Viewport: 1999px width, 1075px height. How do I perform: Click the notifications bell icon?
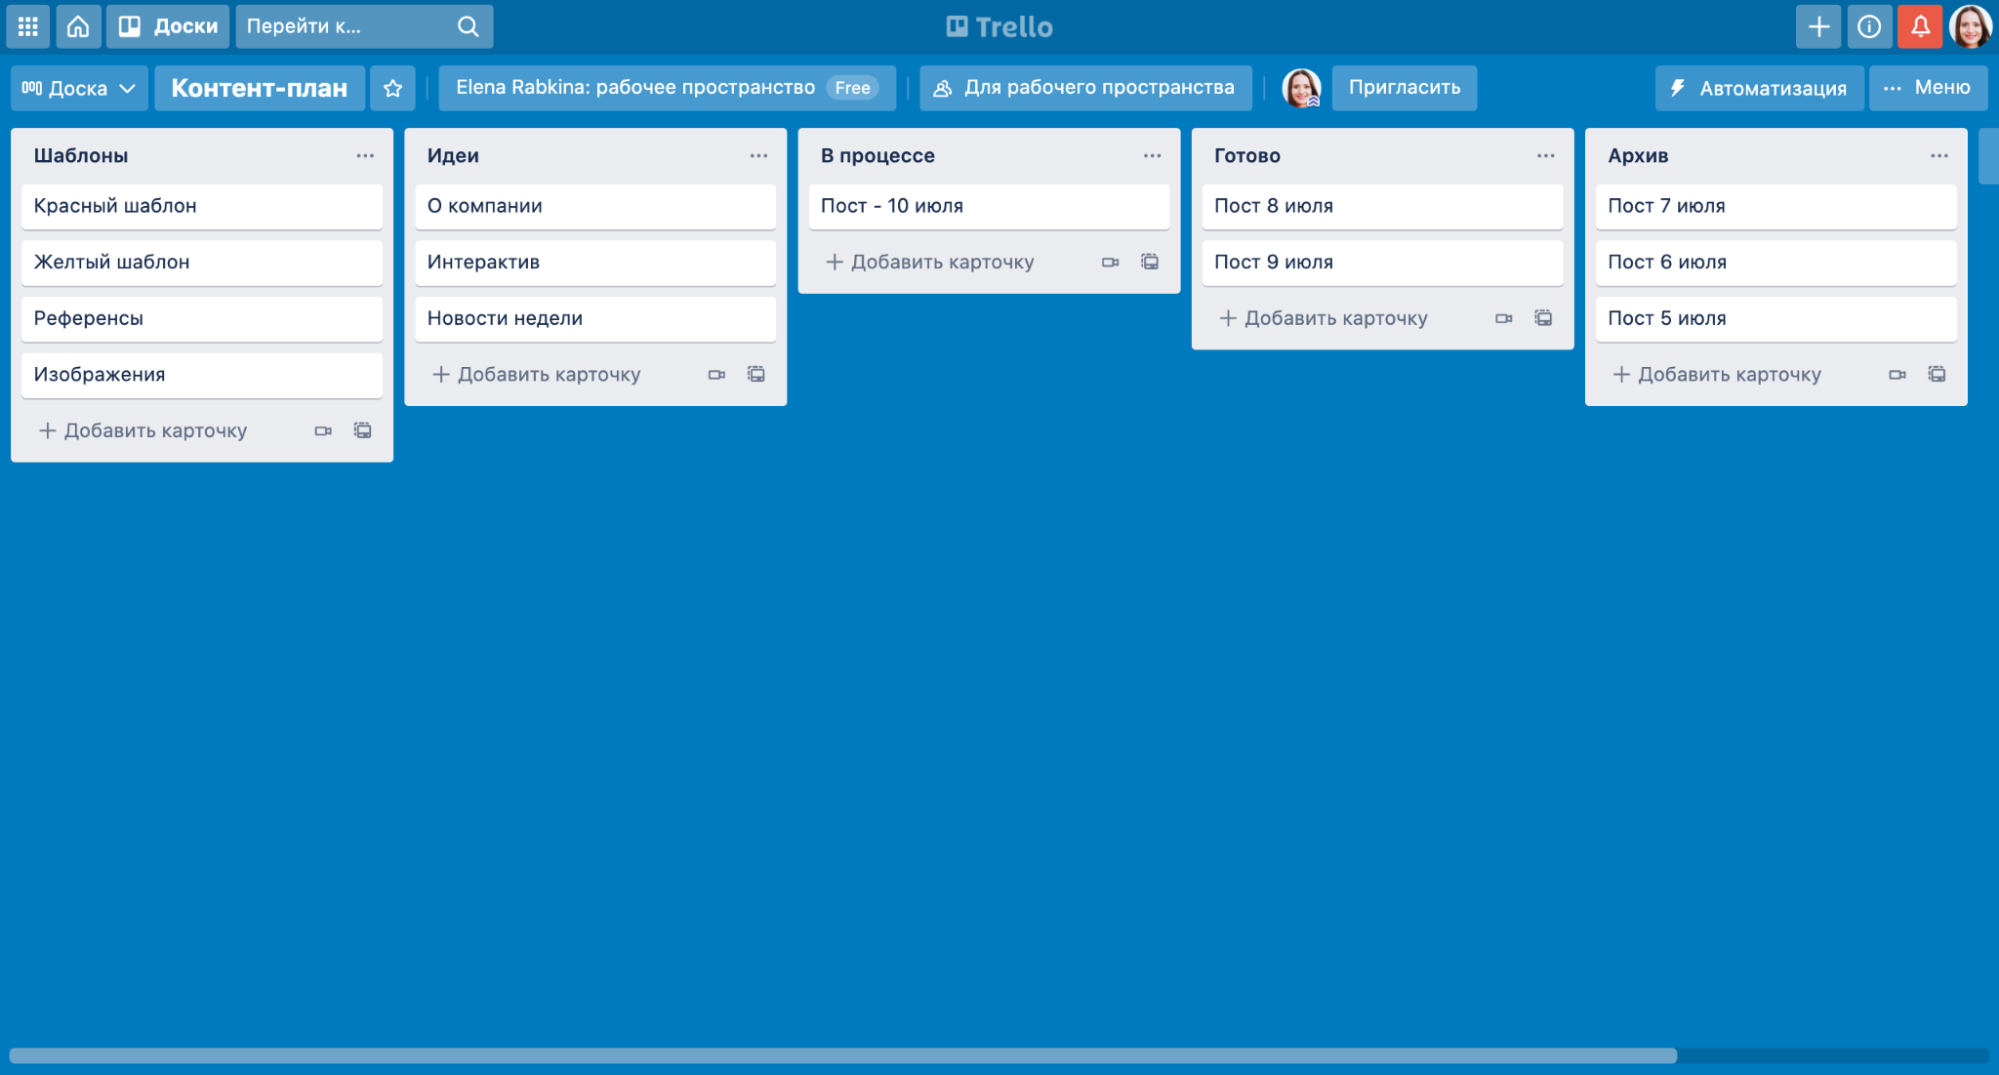click(x=1920, y=27)
